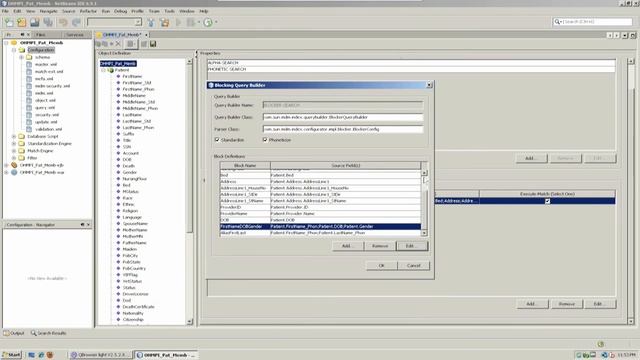Click the war module project icon
This screenshot has height=360, width=640.
coord(14,172)
